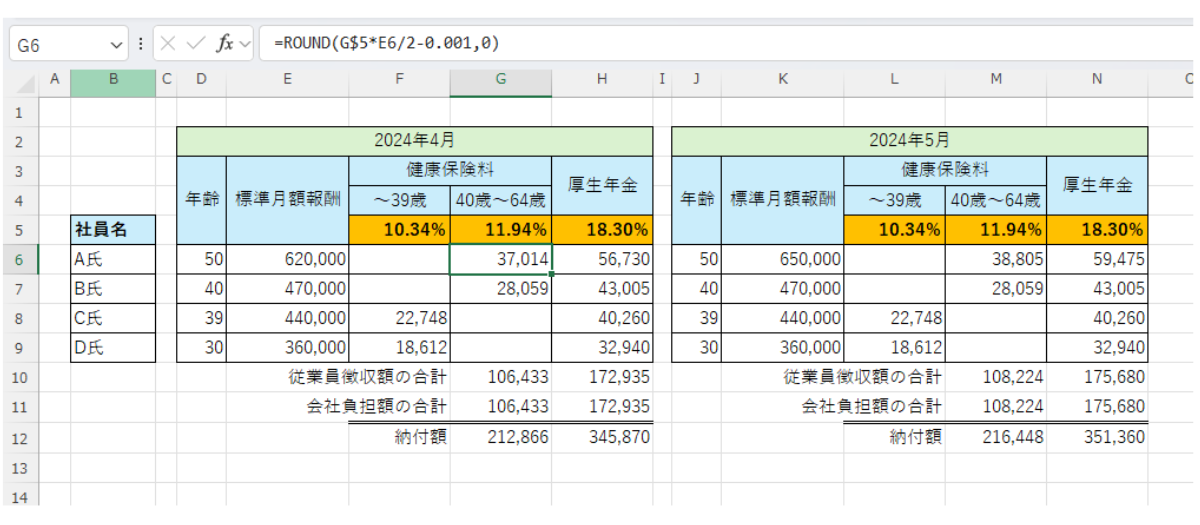Image resolution: width=1200 pixels, height=525 pixels.
Task: Click the 2024年5月 merged header cell
Action: coord(909,141)
